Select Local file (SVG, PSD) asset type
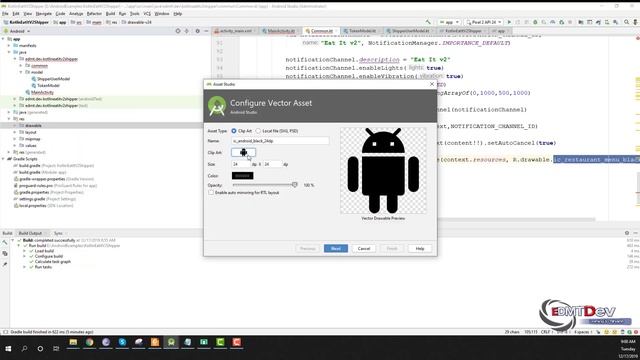The width and height of the screenshot is (640, 360). tap(258, 131)
